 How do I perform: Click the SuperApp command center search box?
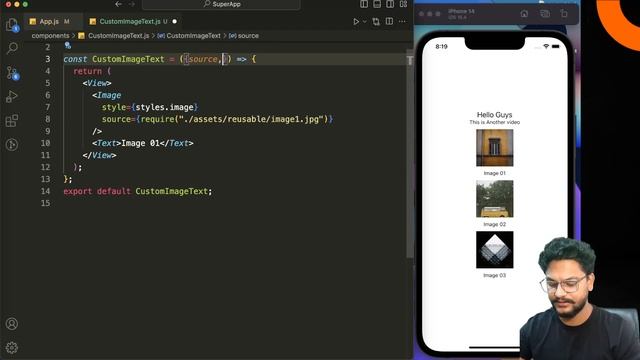tap(221, 4)
